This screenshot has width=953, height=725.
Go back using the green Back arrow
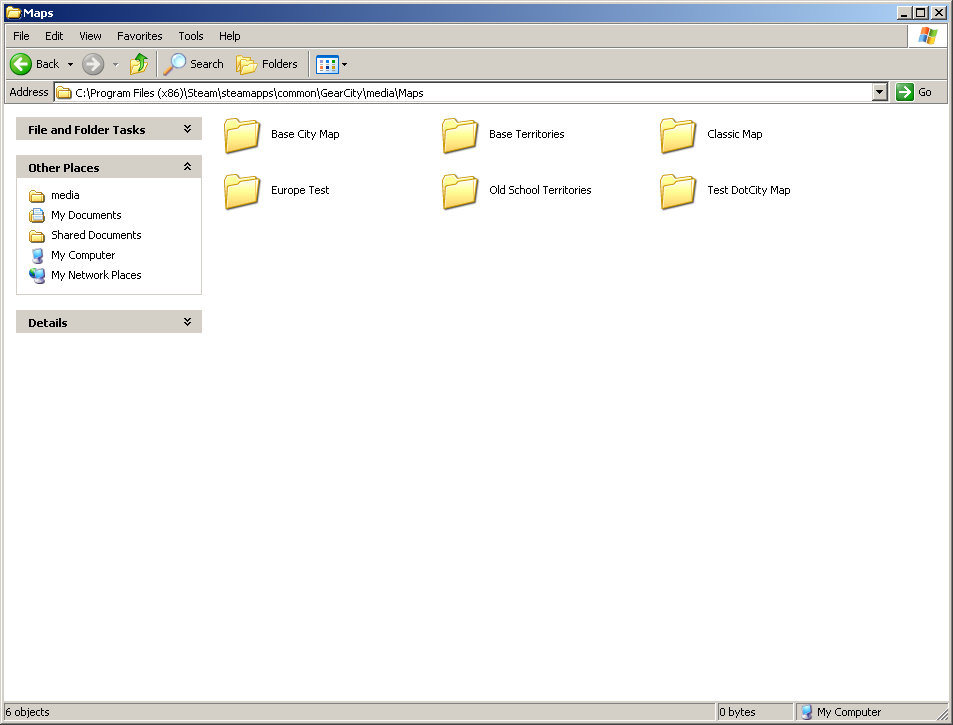click(x=21, y=64)
